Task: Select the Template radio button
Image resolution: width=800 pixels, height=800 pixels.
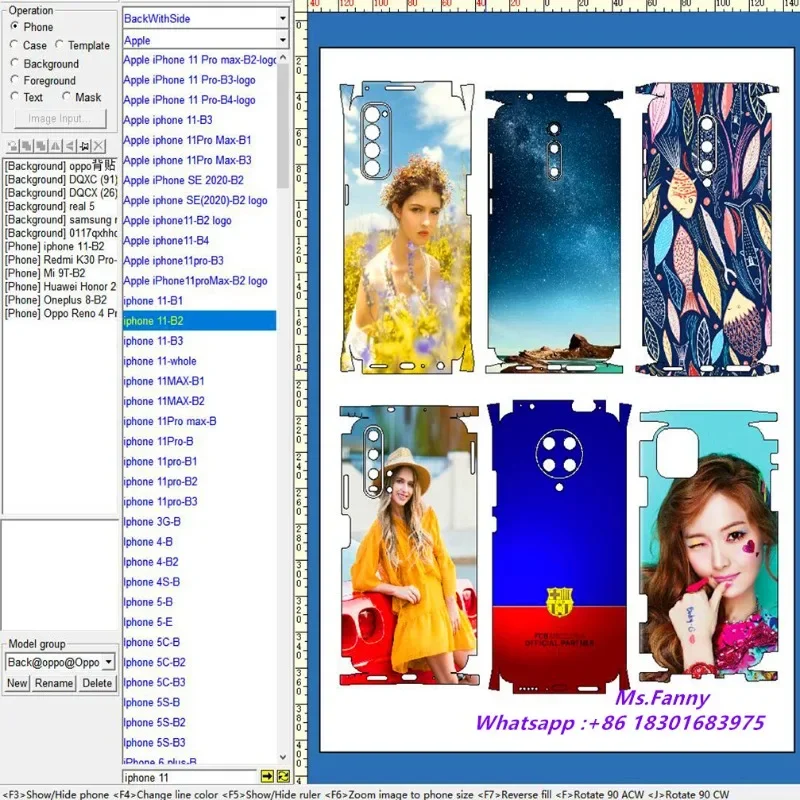Action: (x=59, y=44)
